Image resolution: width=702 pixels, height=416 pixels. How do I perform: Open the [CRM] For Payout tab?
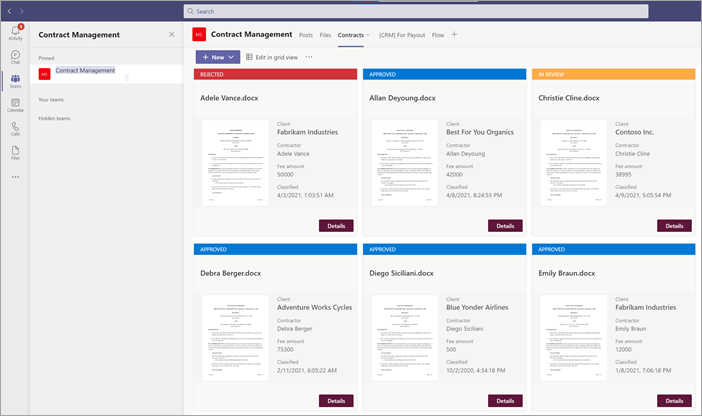pyautogui.click(x=402, y=35)
